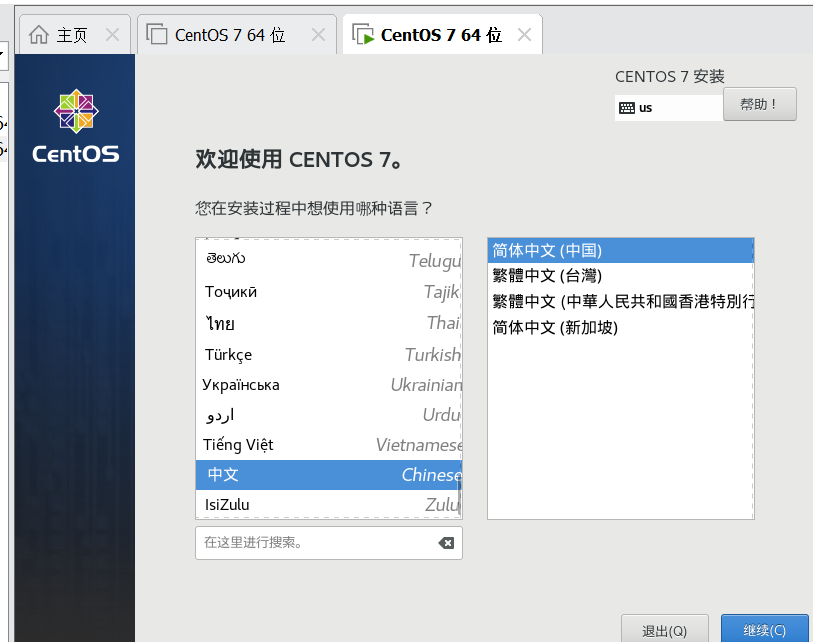Choose 繁體中文 (中華人民共和國香港特別行政區) locale
The width and height of the screenshot is (813, 642).
pos(621,301)
